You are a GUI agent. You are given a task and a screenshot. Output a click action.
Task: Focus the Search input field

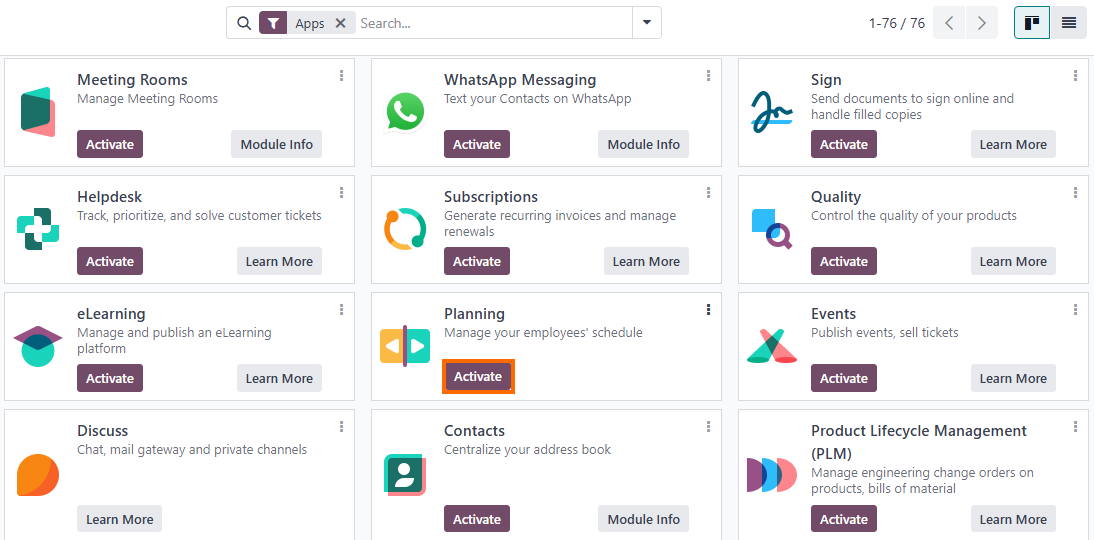493,23
